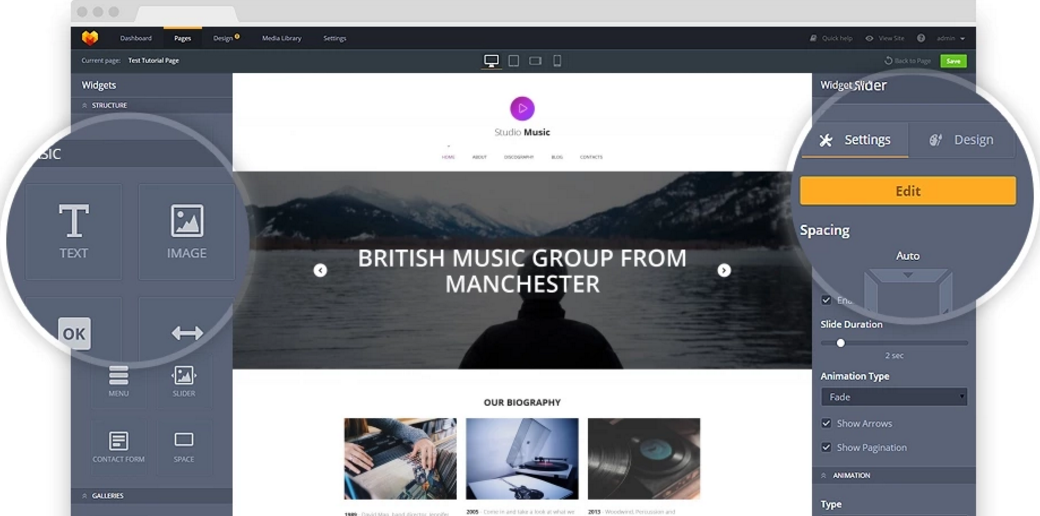
Task: Open the Animation Type Fade dropdown
Action: (x=894, y=397)
